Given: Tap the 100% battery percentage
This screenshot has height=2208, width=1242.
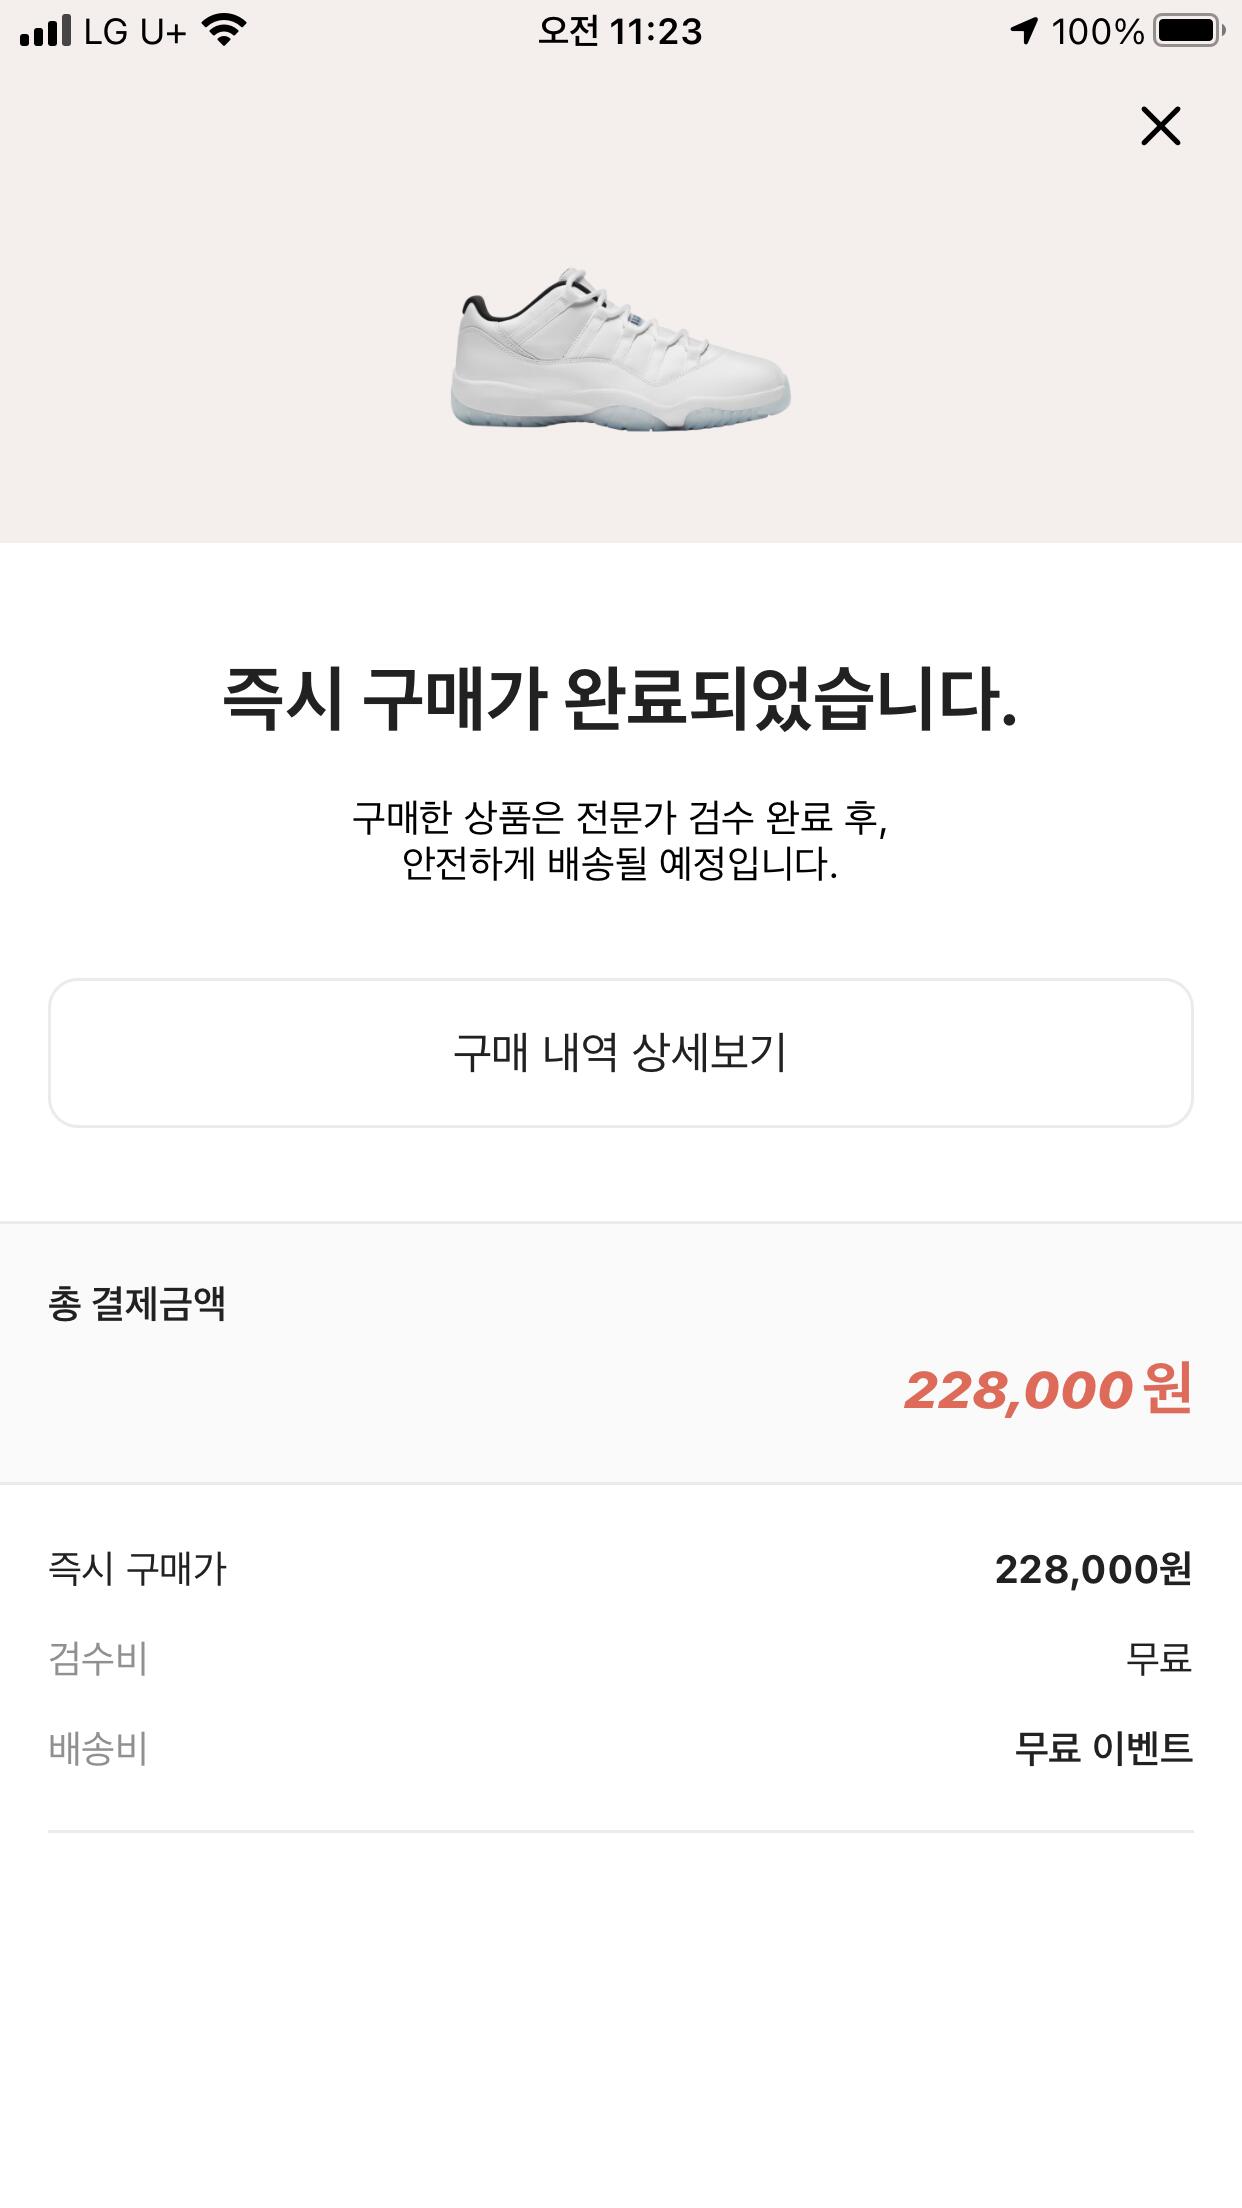Looking at the screenshot, I should [x=1097, y=32].
